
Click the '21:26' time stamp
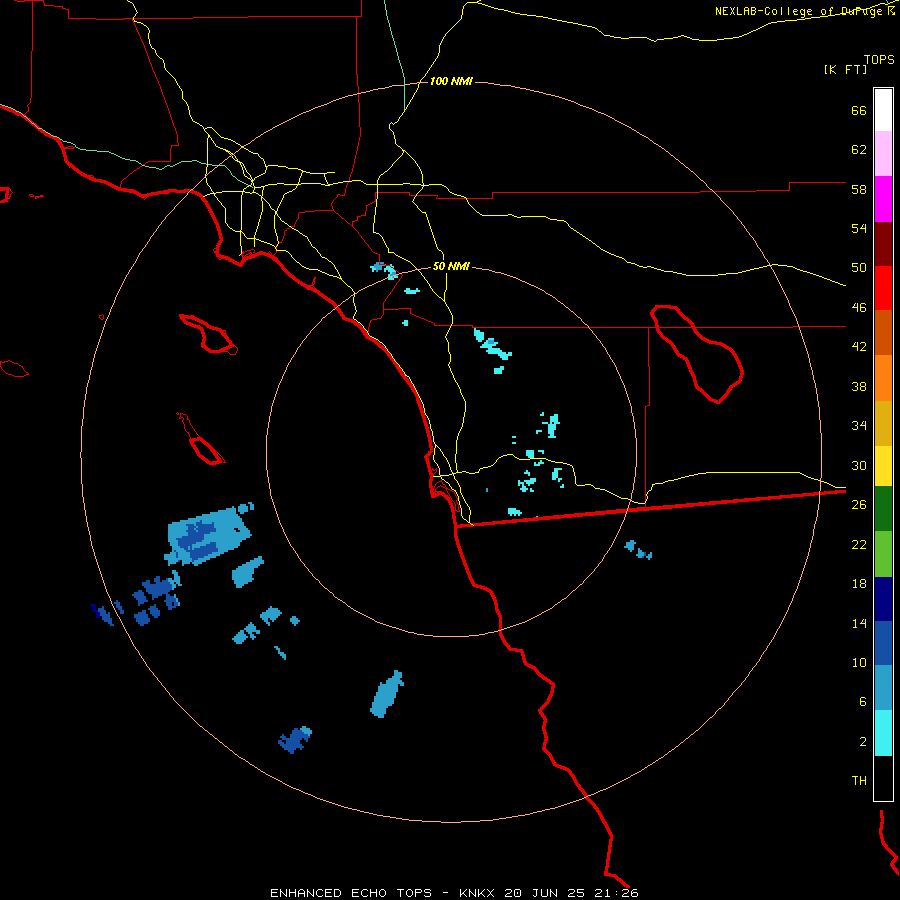[615, 893]
